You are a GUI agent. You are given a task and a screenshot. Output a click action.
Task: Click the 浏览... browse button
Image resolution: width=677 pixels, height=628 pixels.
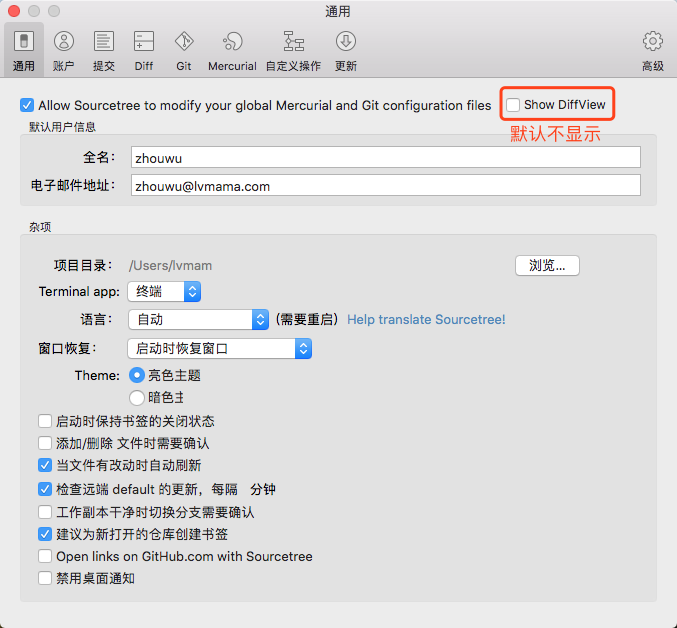[x=547, y=265]
